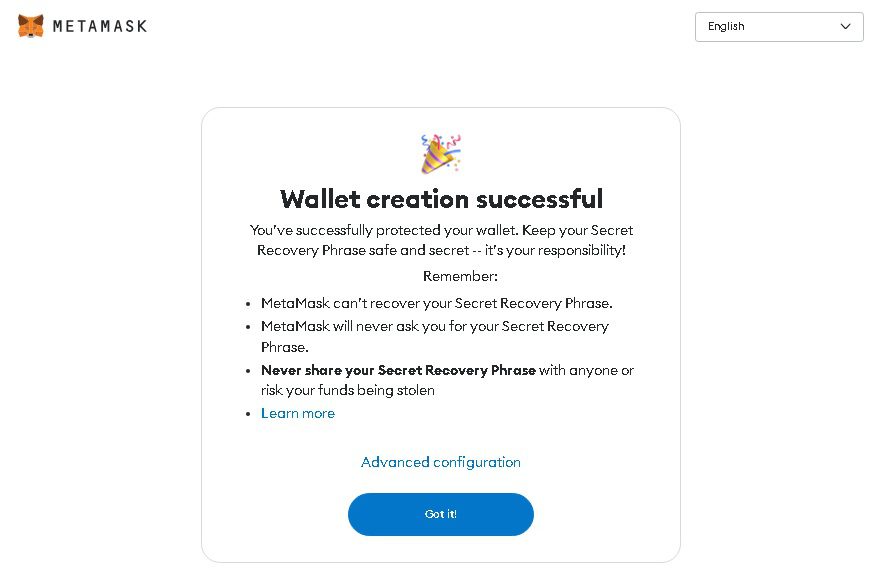Click the bullet point before "MetaMask can't recover"
The height and width of the screenshot is (572, 893).
249,304
